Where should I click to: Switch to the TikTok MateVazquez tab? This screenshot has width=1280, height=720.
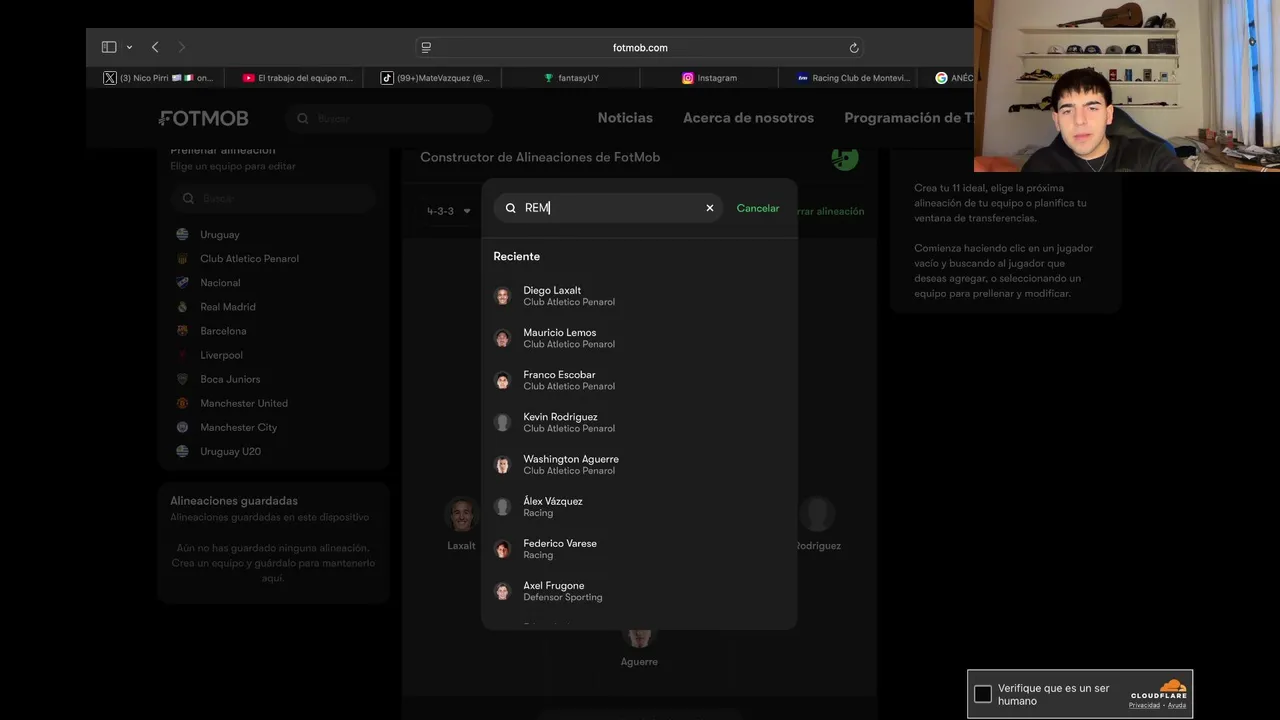pos(435,78)
